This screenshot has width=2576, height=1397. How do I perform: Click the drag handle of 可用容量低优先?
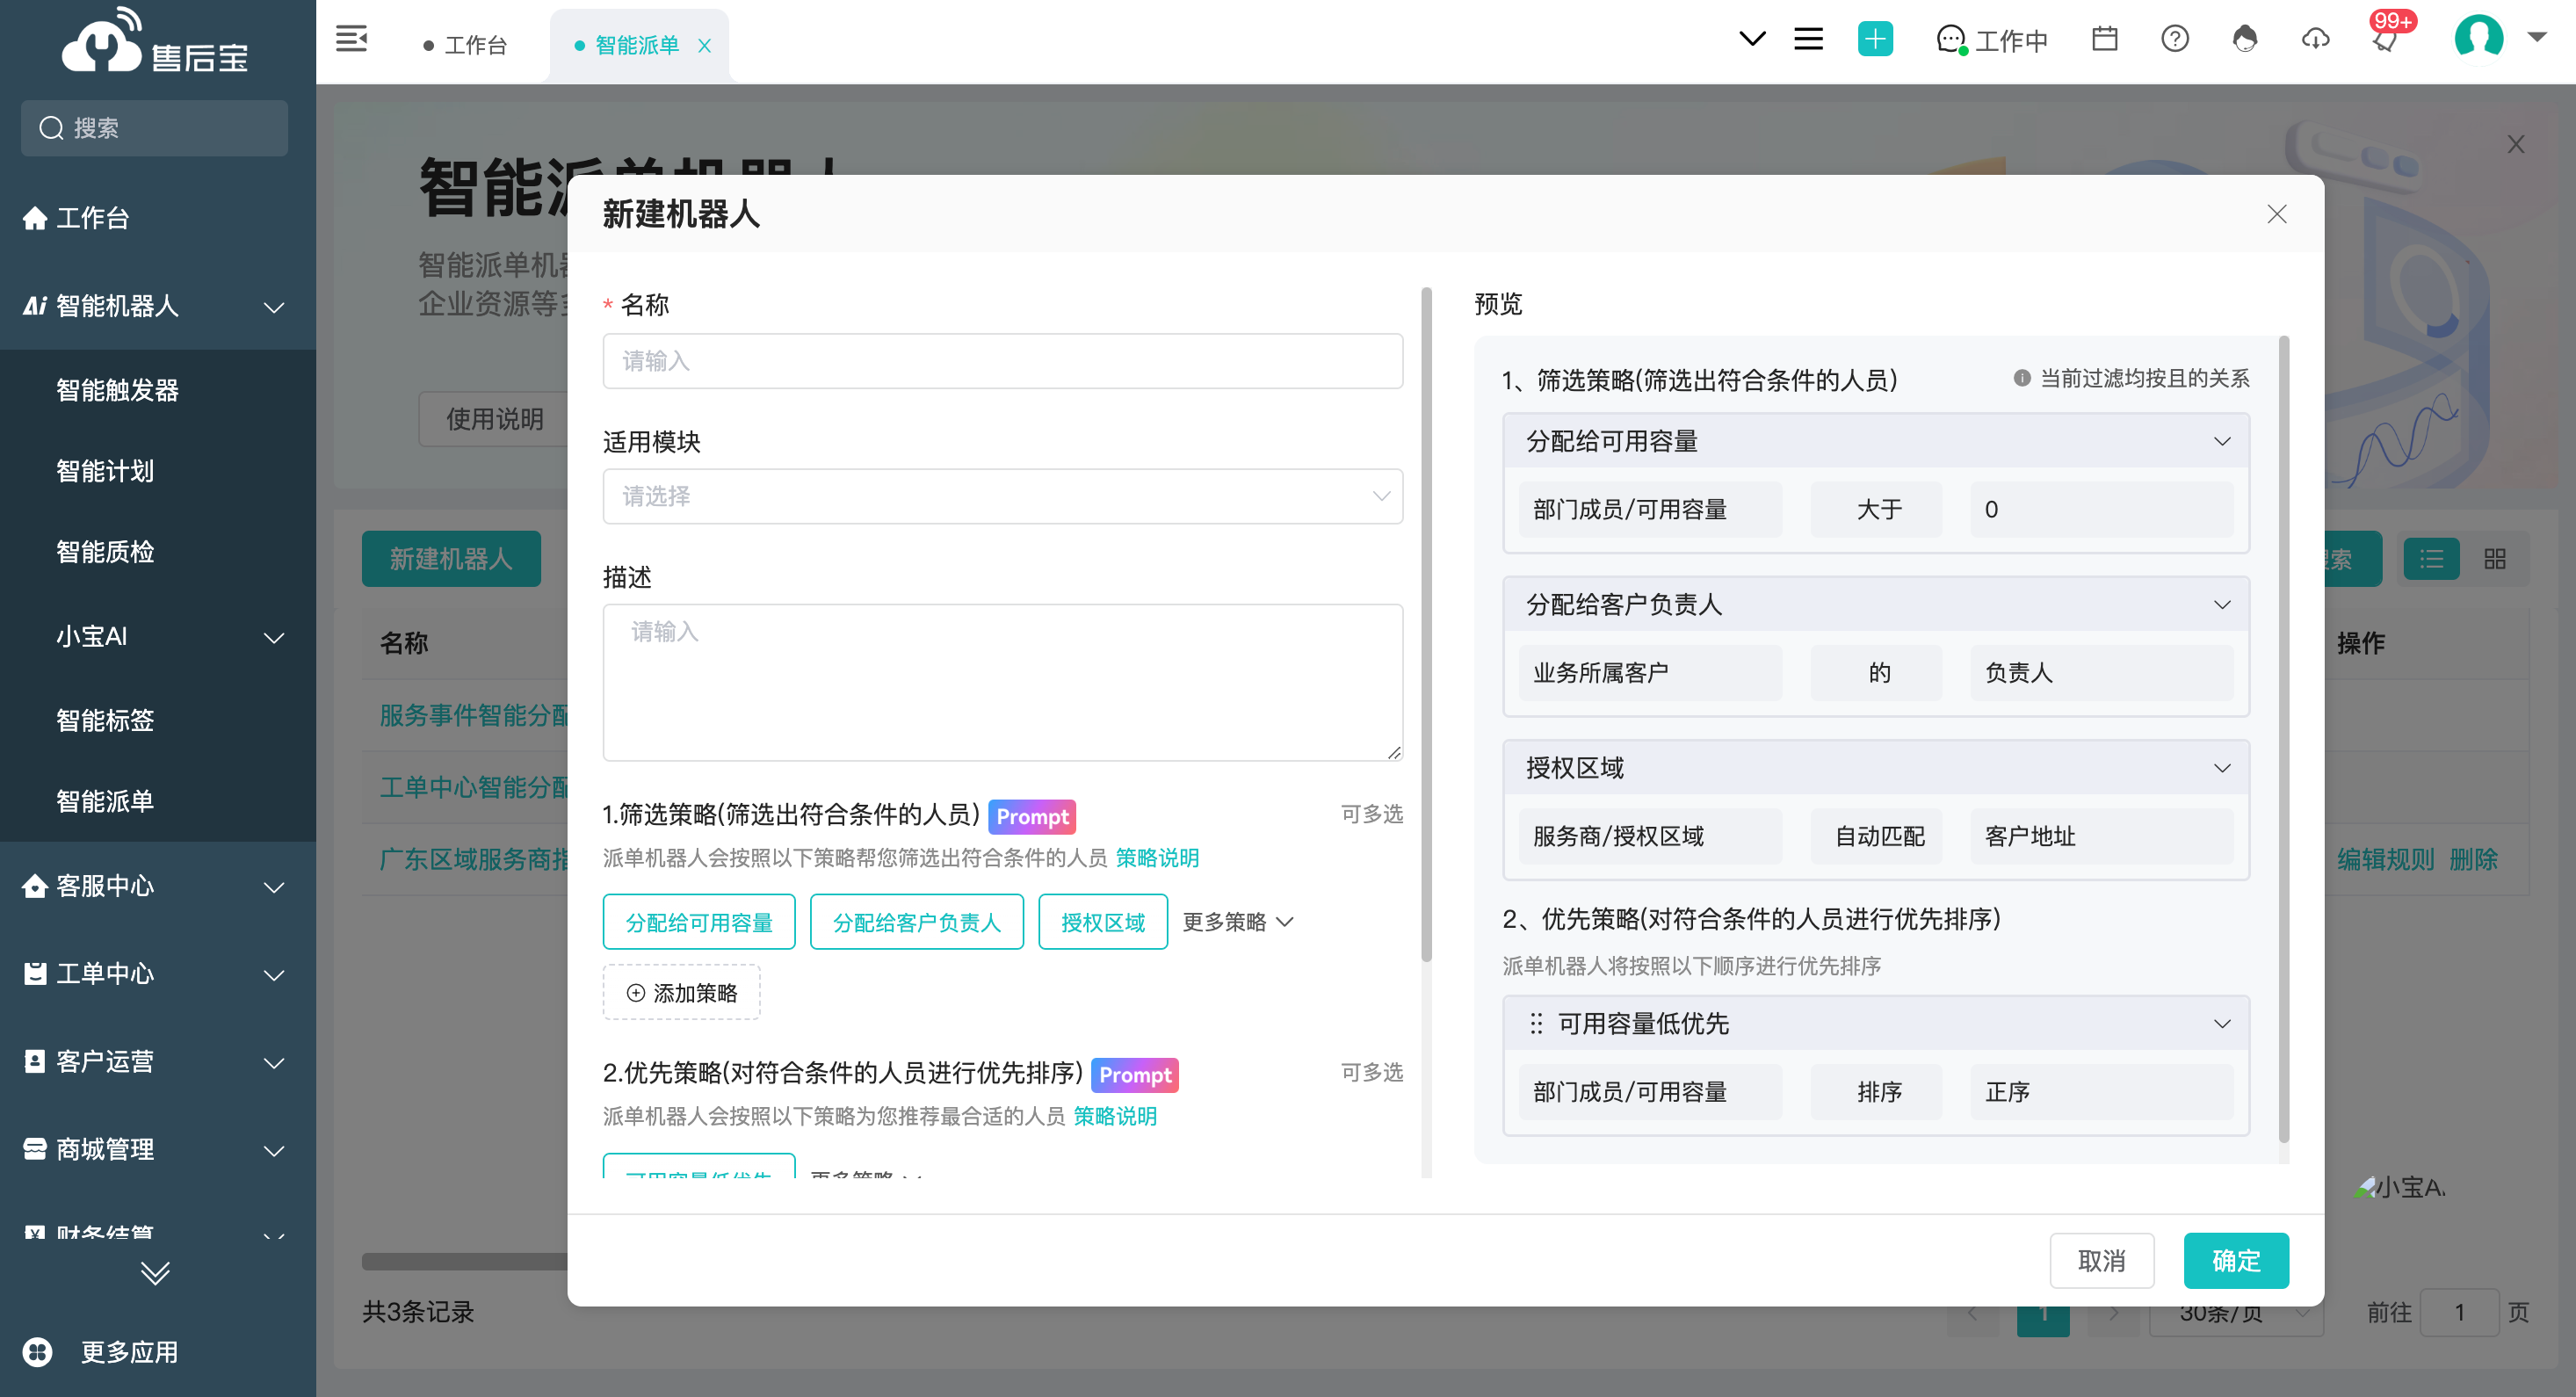point(1536,1024)
